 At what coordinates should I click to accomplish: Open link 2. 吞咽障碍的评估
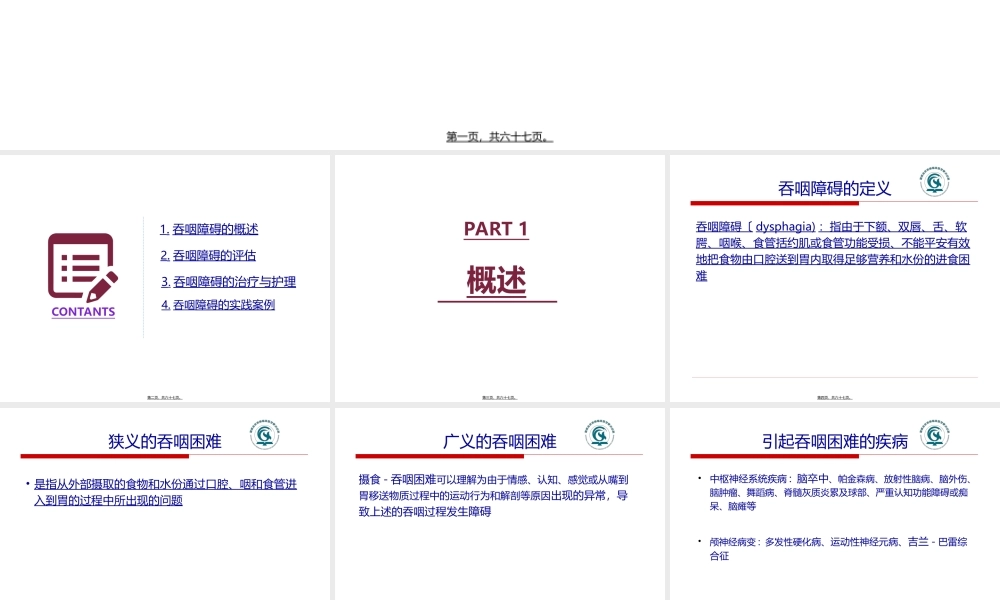pyautogui.click(x=208, y=255)
